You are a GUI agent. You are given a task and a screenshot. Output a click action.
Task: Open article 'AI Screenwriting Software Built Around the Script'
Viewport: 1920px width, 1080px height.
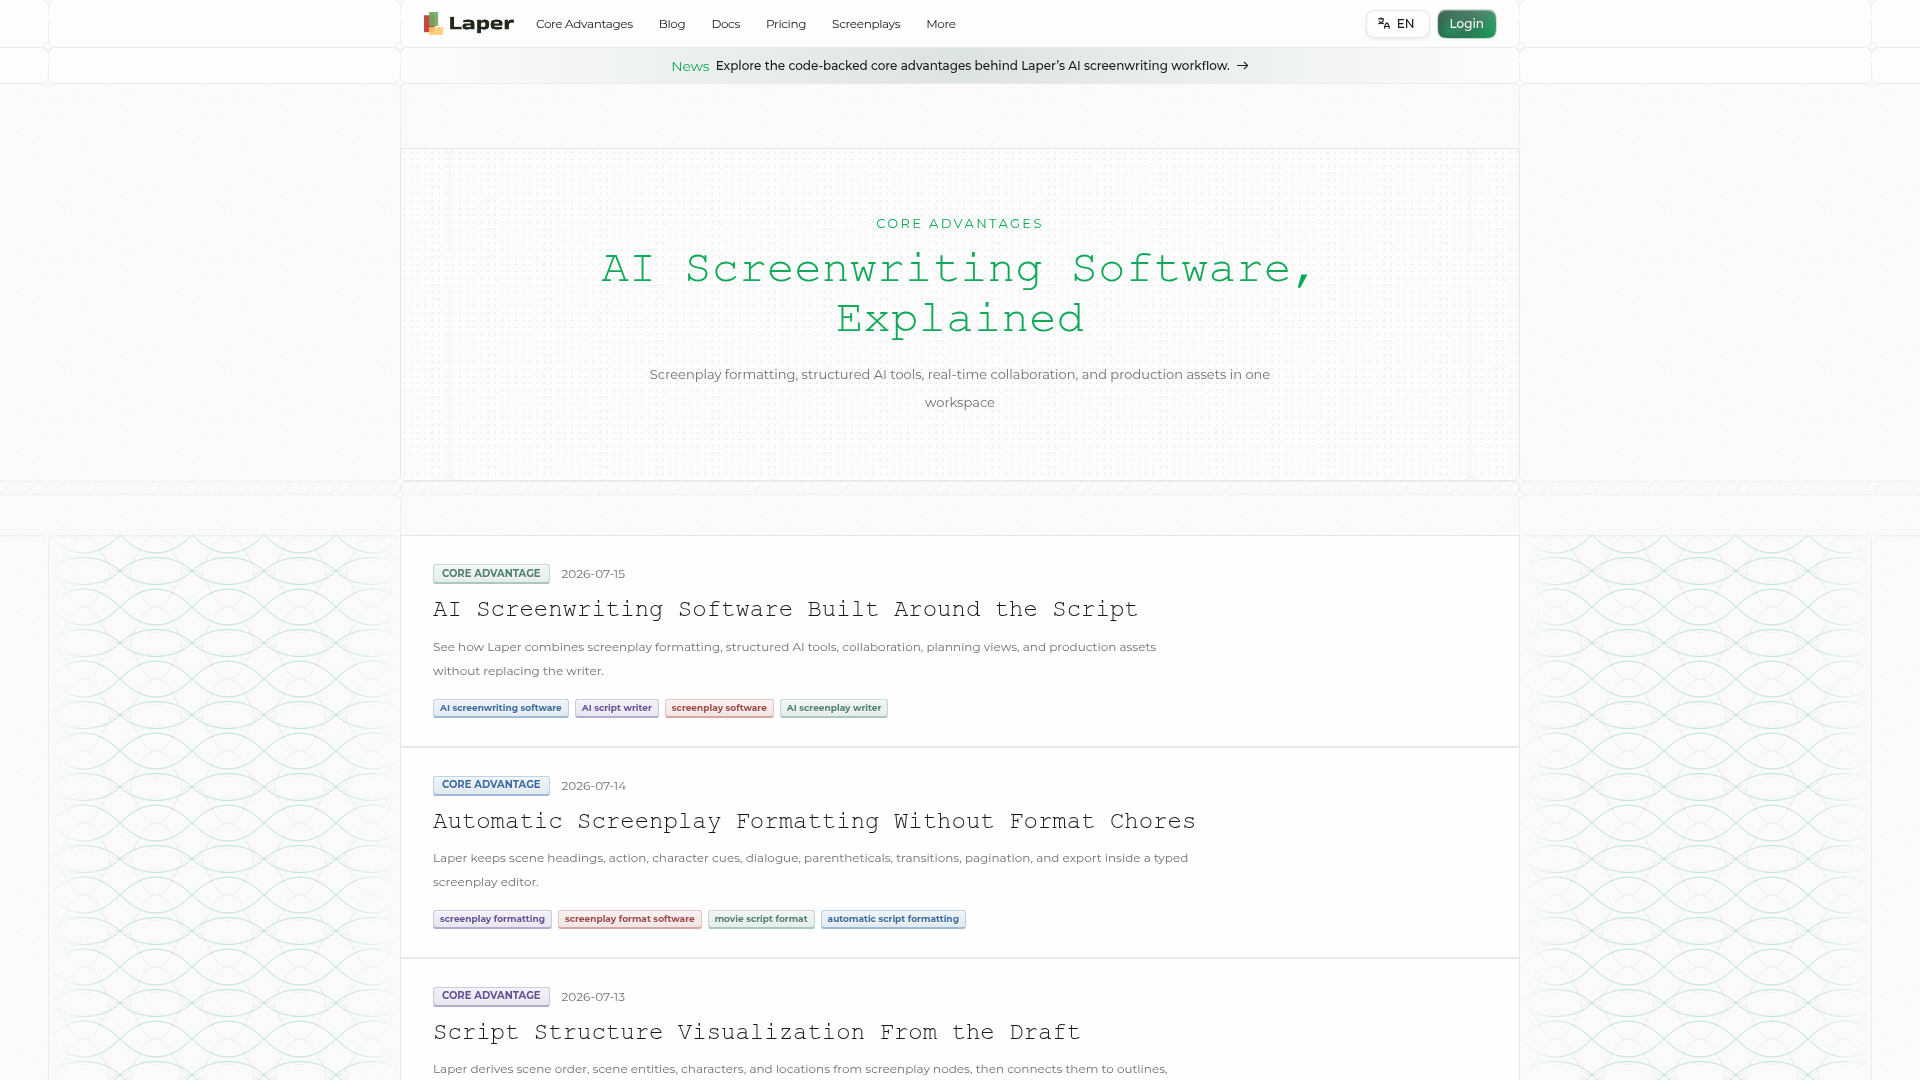(x=785, y=609)
